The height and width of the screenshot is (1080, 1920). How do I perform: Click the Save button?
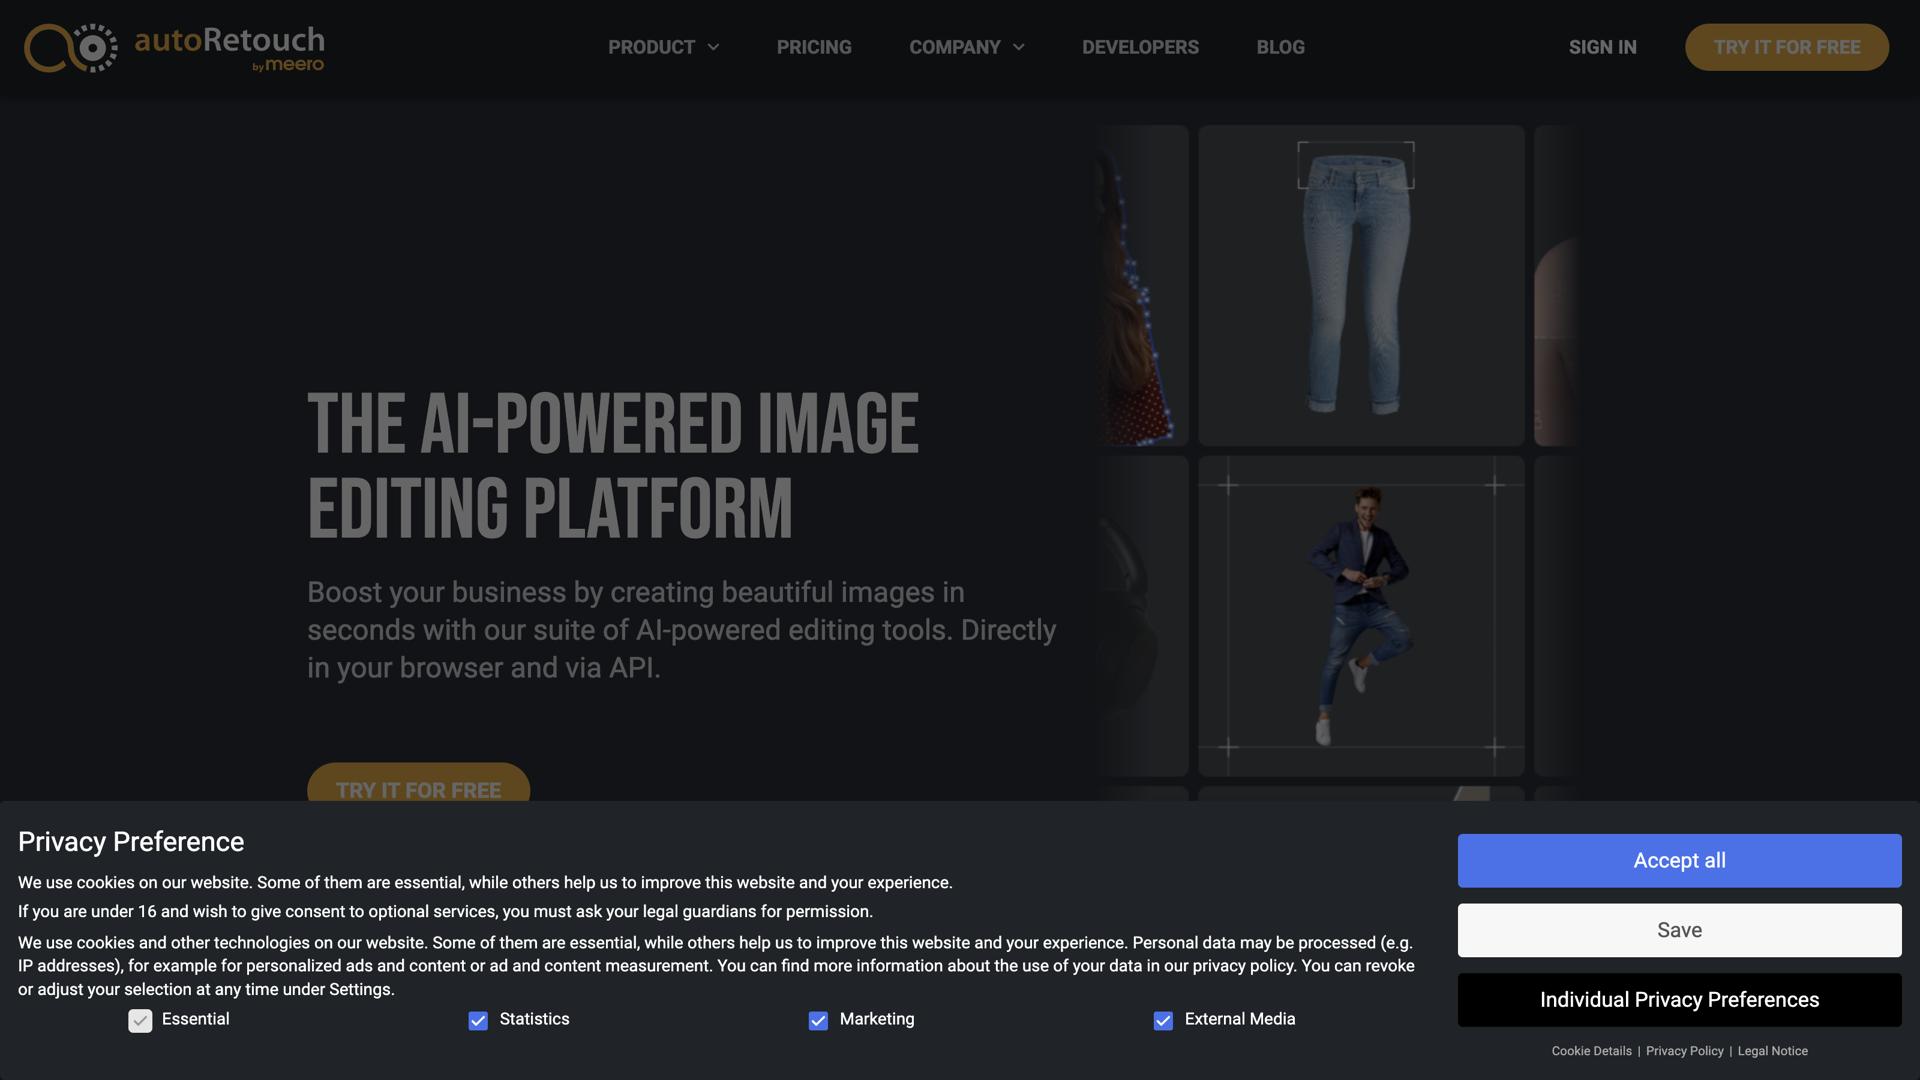click(x=1679, y=929)
